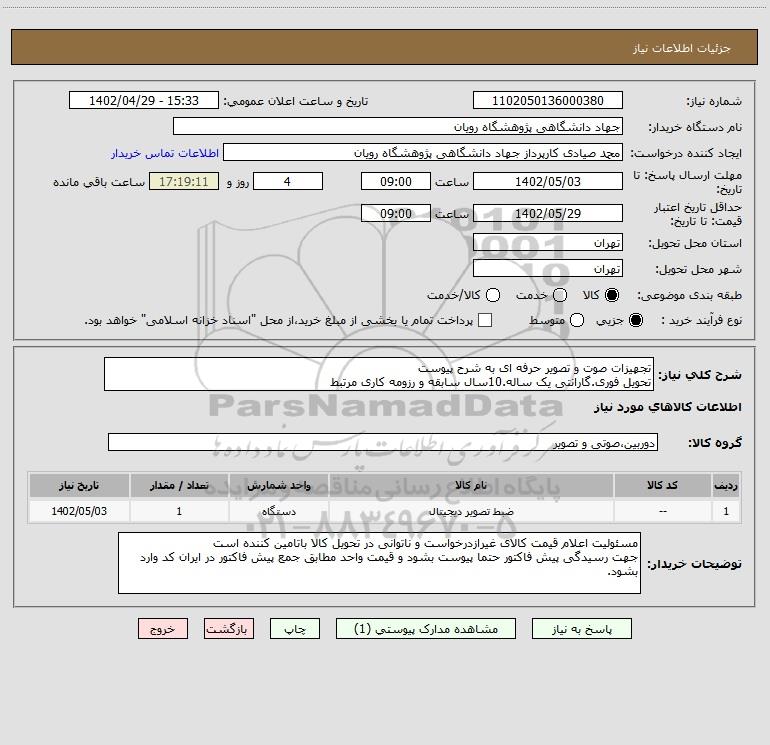This screenshot has width=770, height=745.
Task: Click the table date cell 1402/05/03
Action: (79, 511)
